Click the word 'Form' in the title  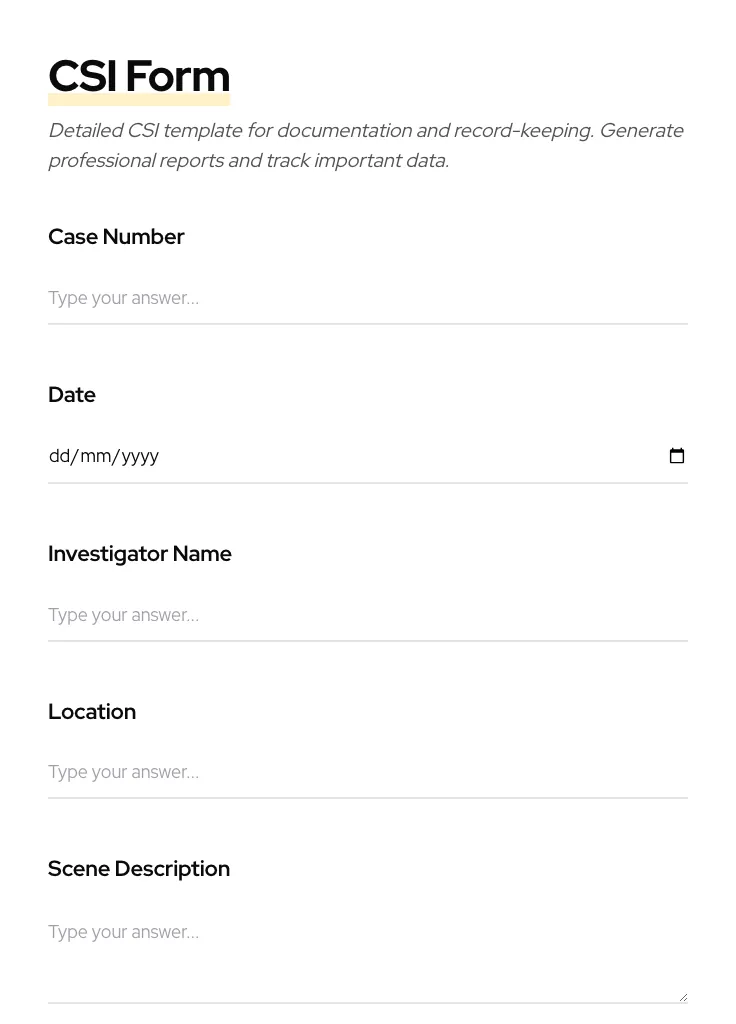[178, 77]
